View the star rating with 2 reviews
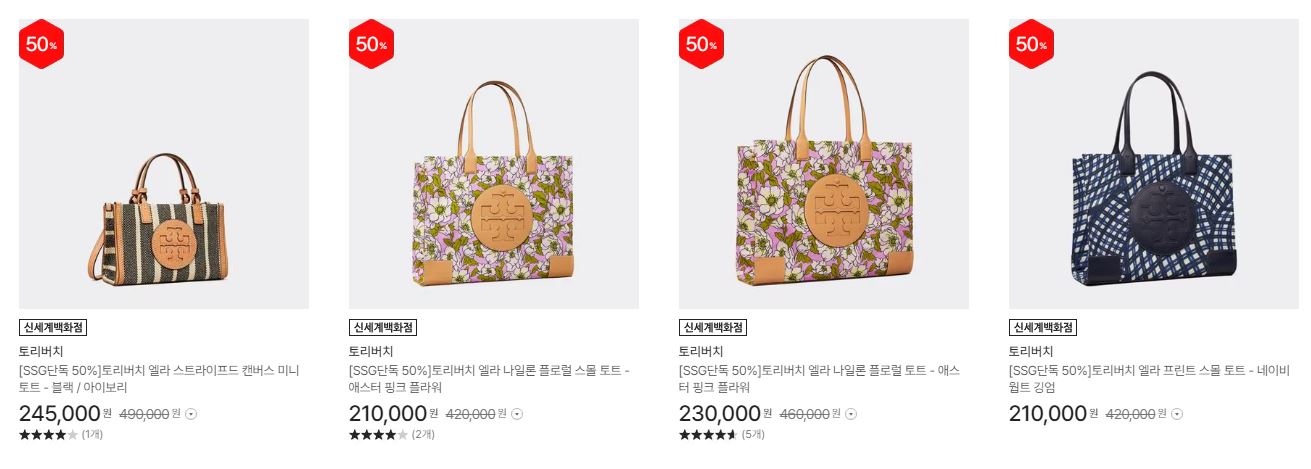1311x469 pixels. tap(392, 435)
